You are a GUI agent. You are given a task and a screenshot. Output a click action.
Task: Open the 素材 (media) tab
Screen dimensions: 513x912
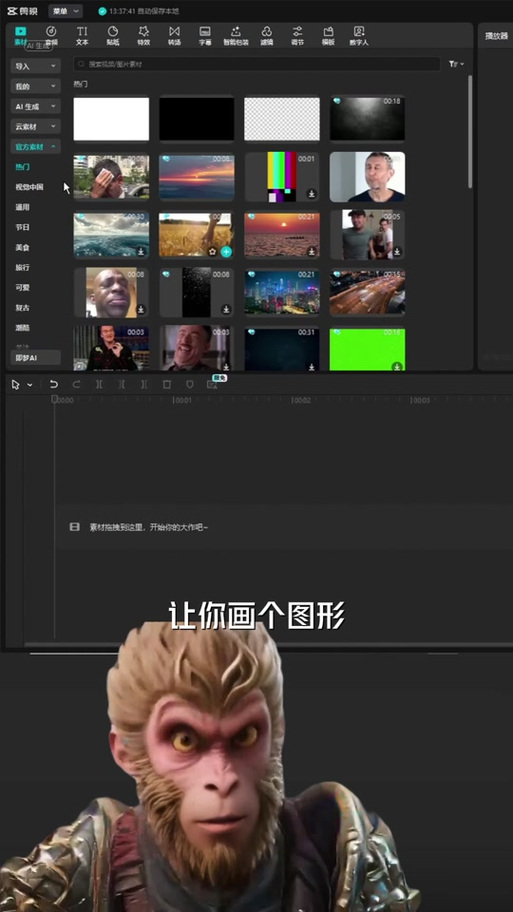(x=20, y=35)
